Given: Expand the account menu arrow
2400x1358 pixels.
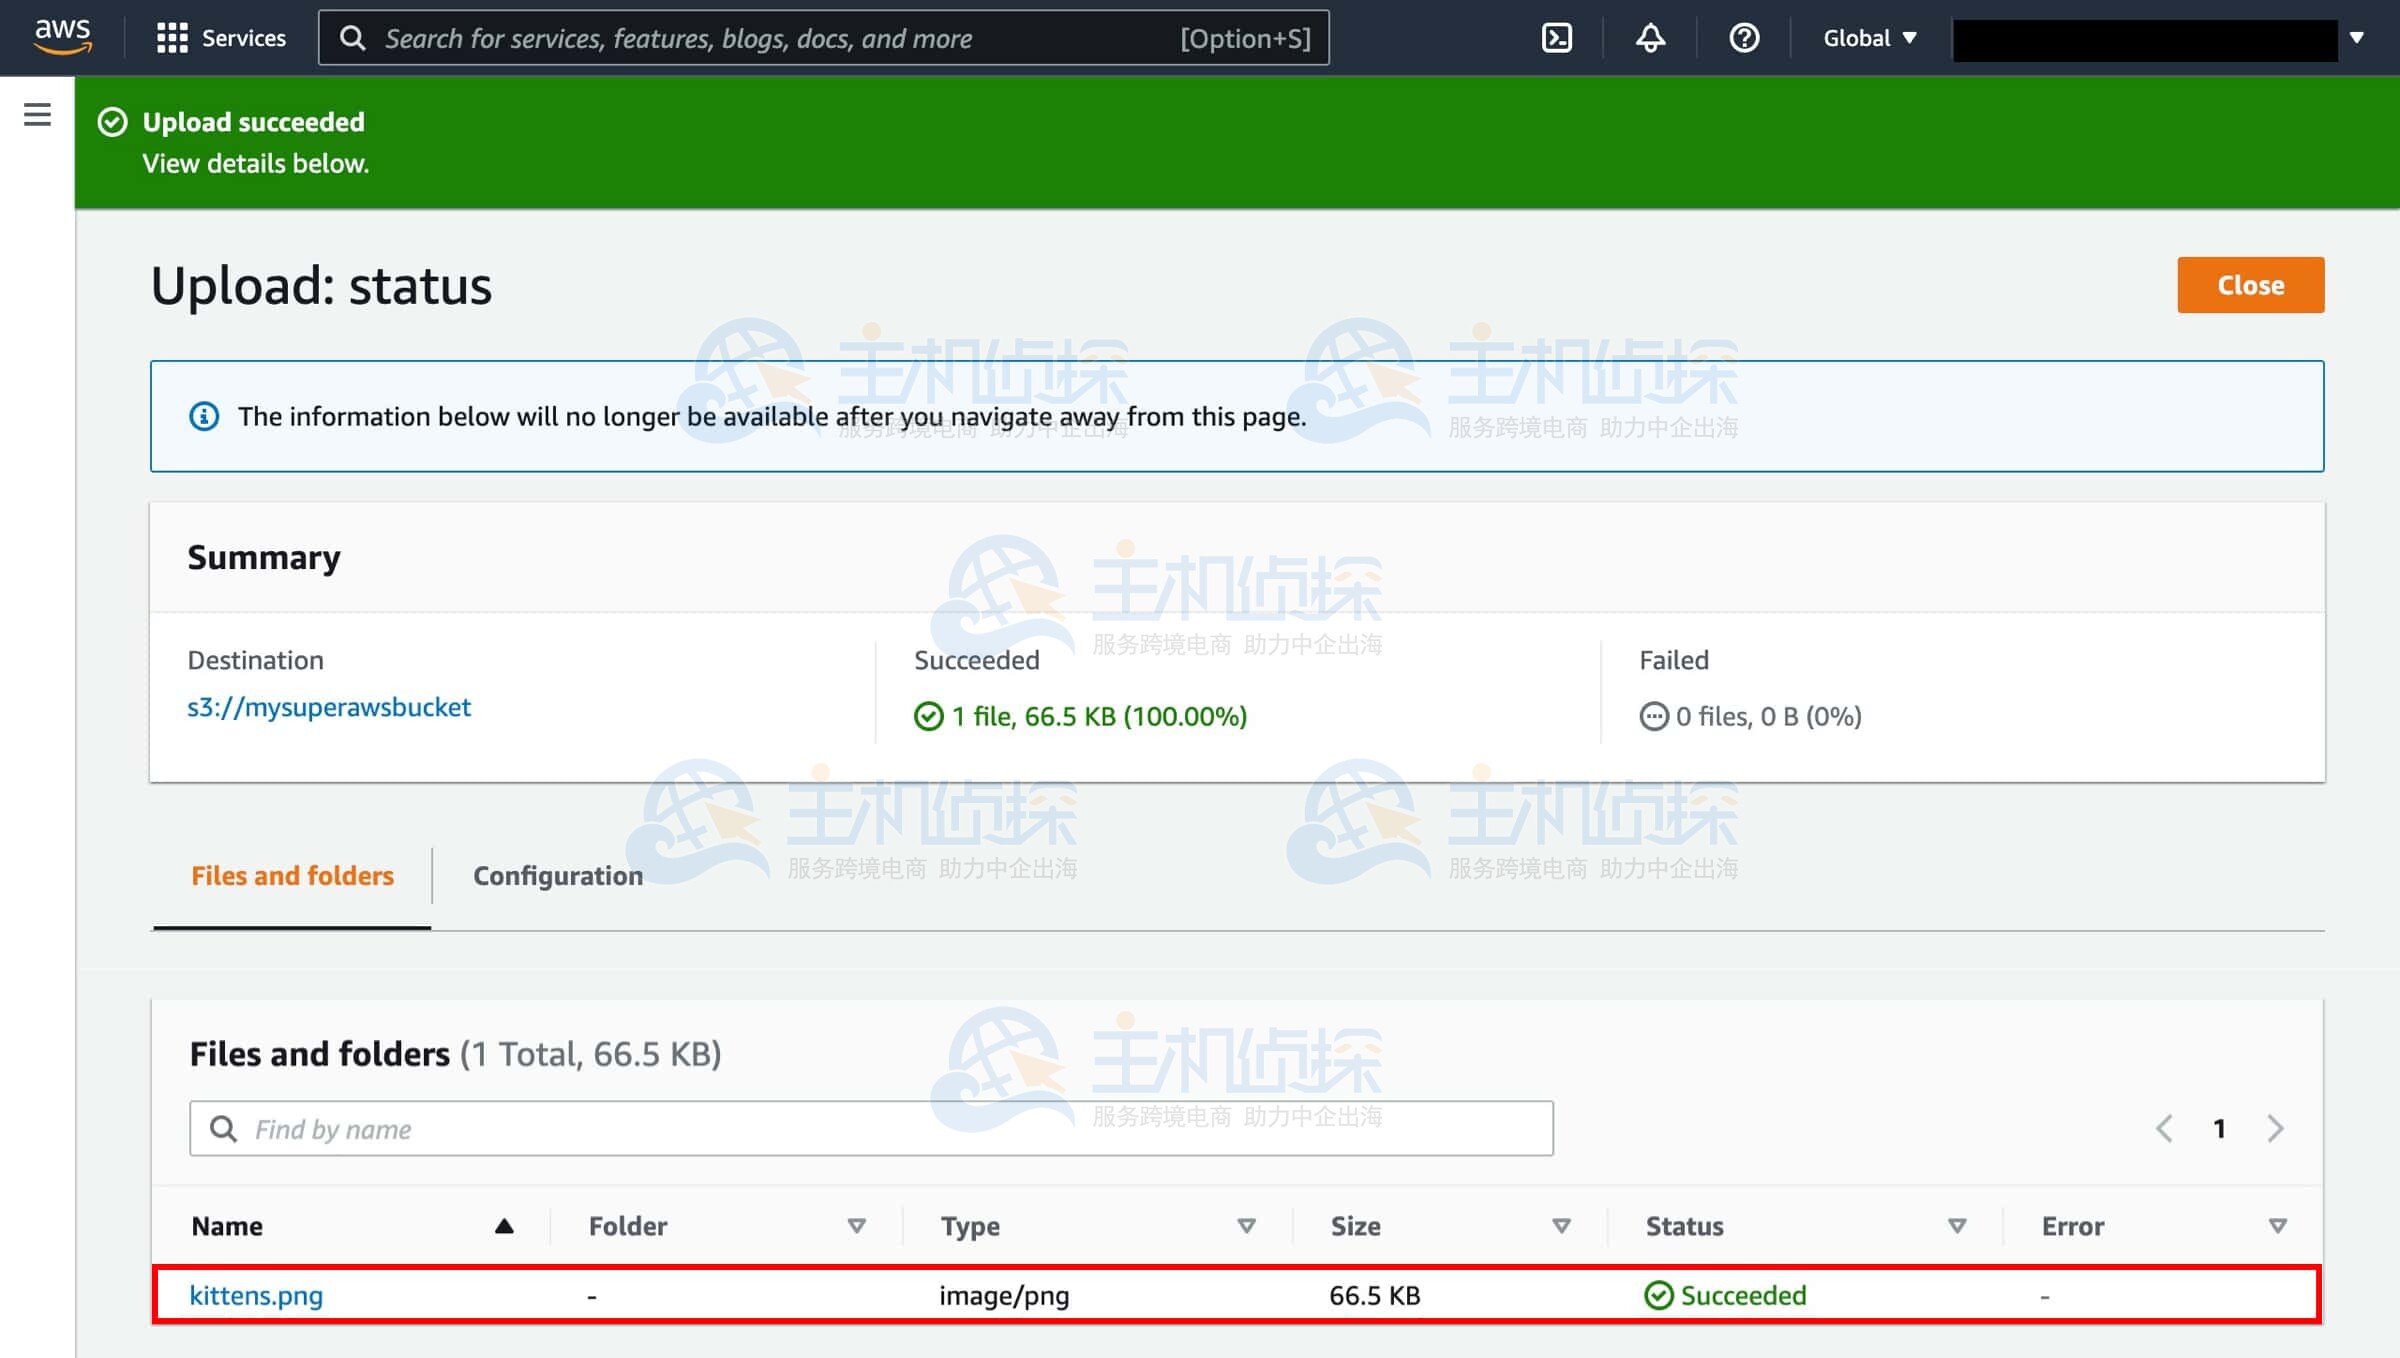Looking at the screenshot, I should tap(2357, 38).
